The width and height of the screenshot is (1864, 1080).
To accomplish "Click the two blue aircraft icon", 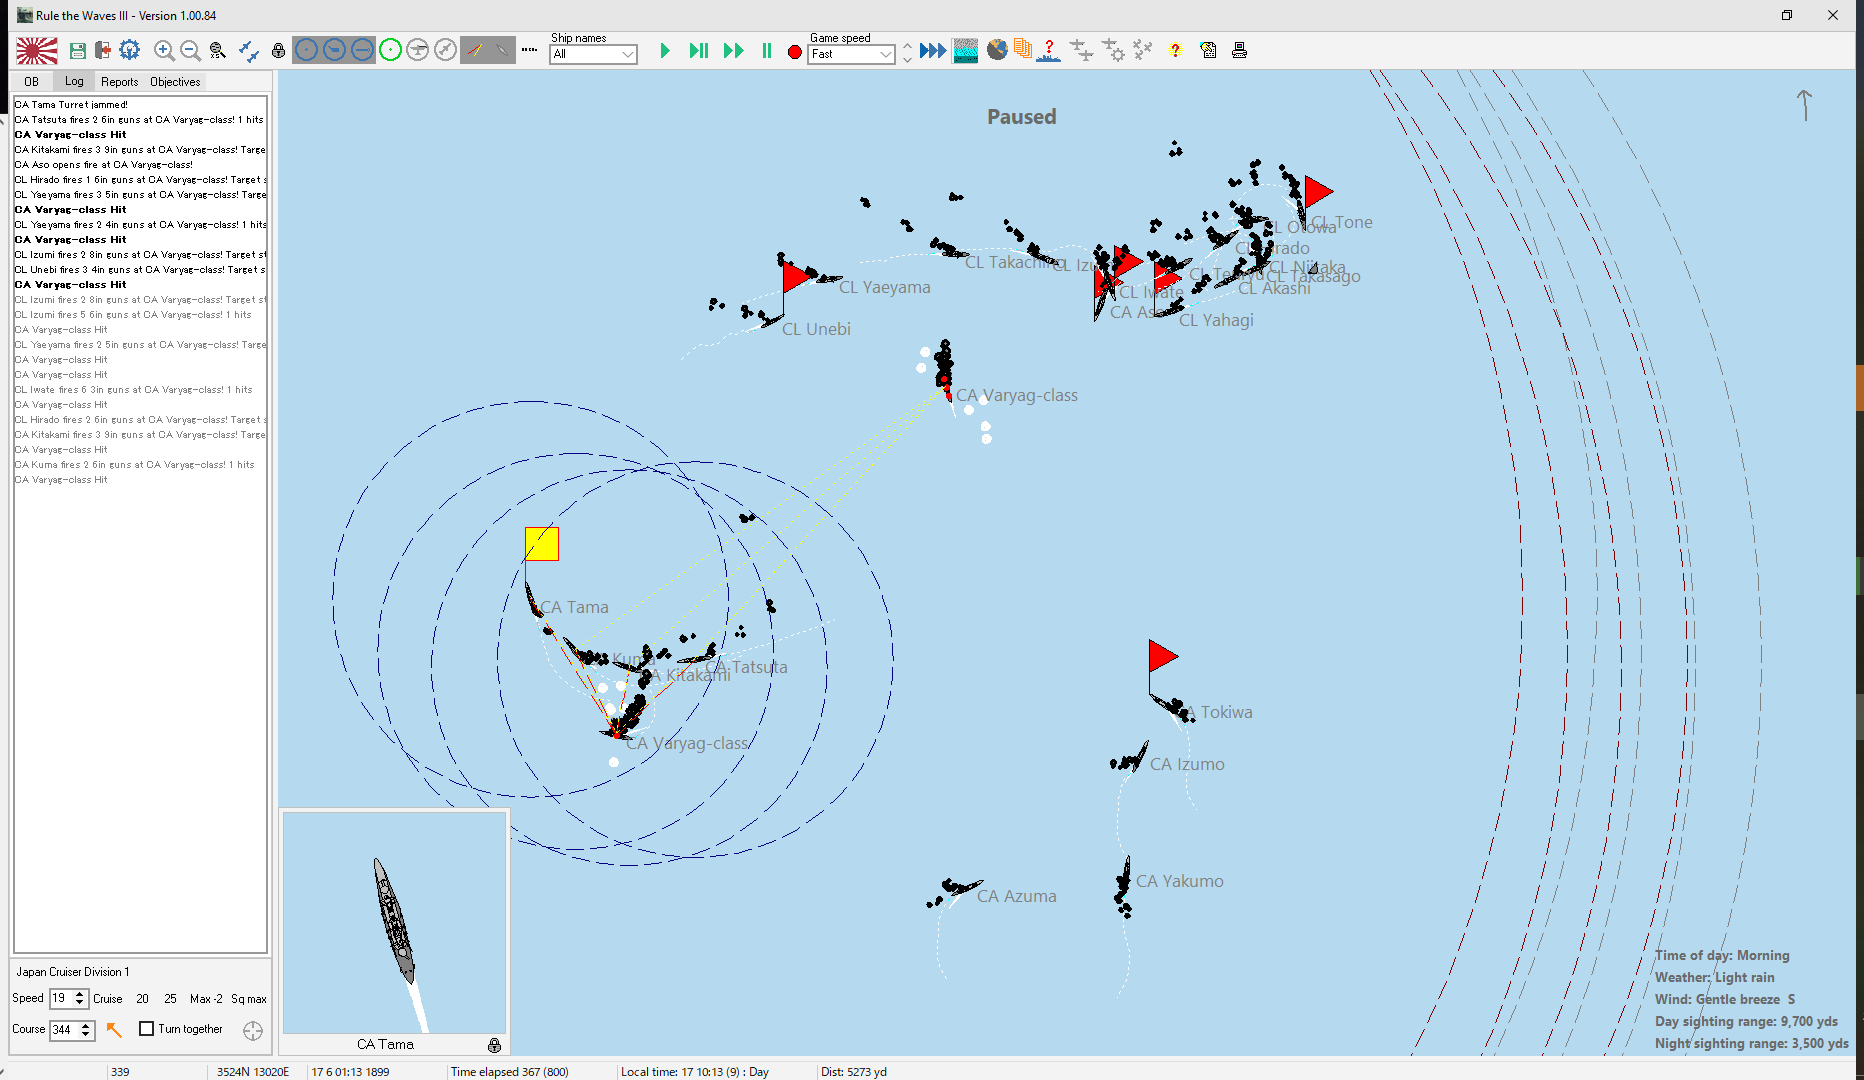I will pos(249,50).
